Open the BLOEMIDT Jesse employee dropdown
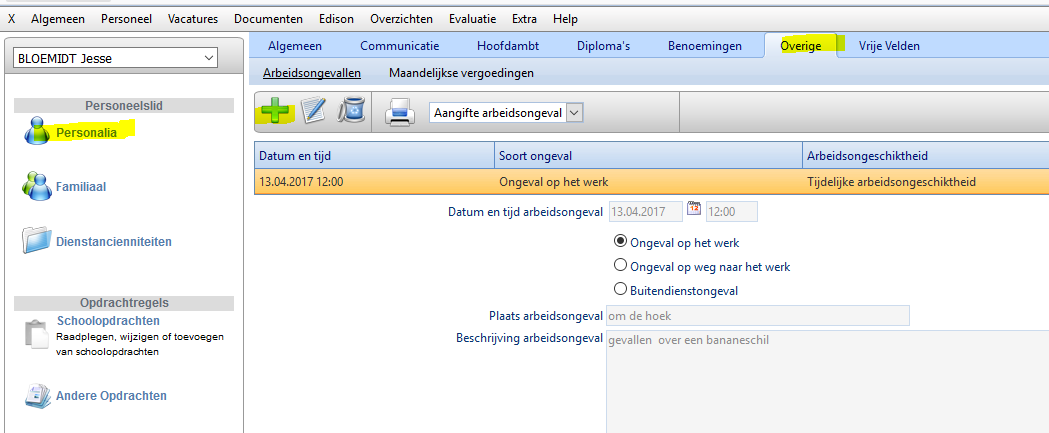This screenshot has width=1049, height=433. pos(209,59)
